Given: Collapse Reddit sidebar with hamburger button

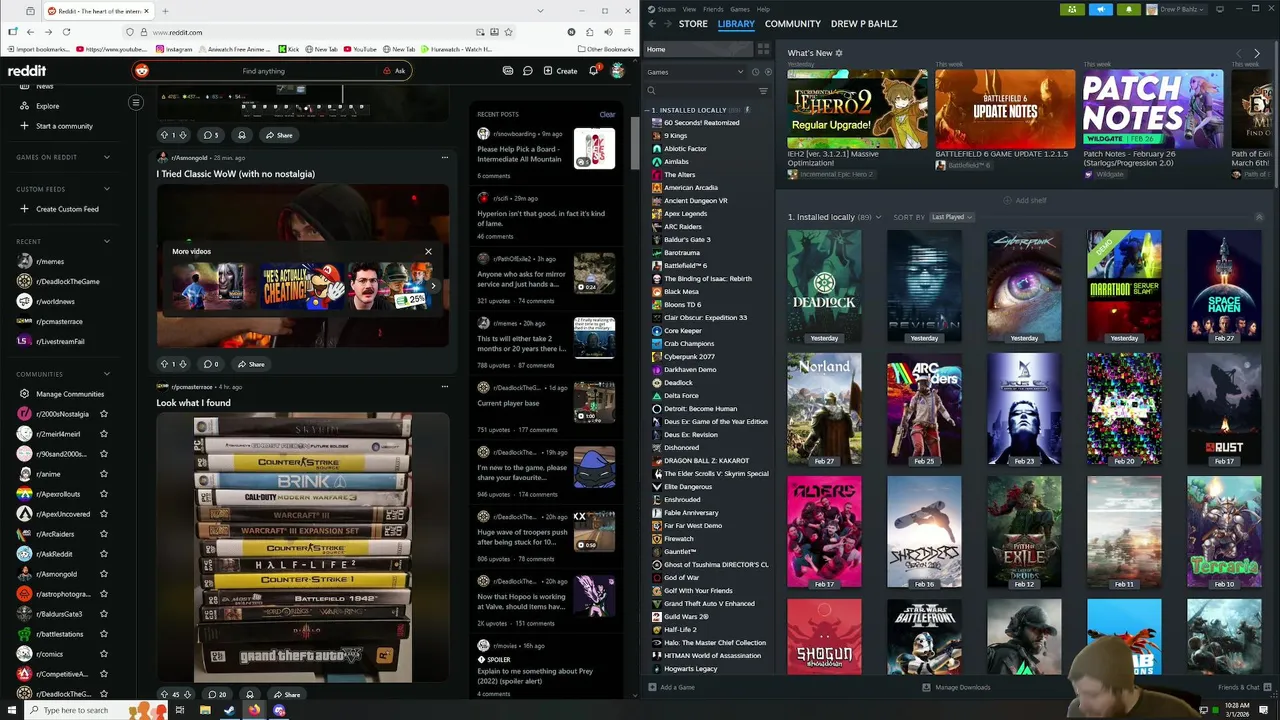Looking at the screenshot, I should pos(136,102).
